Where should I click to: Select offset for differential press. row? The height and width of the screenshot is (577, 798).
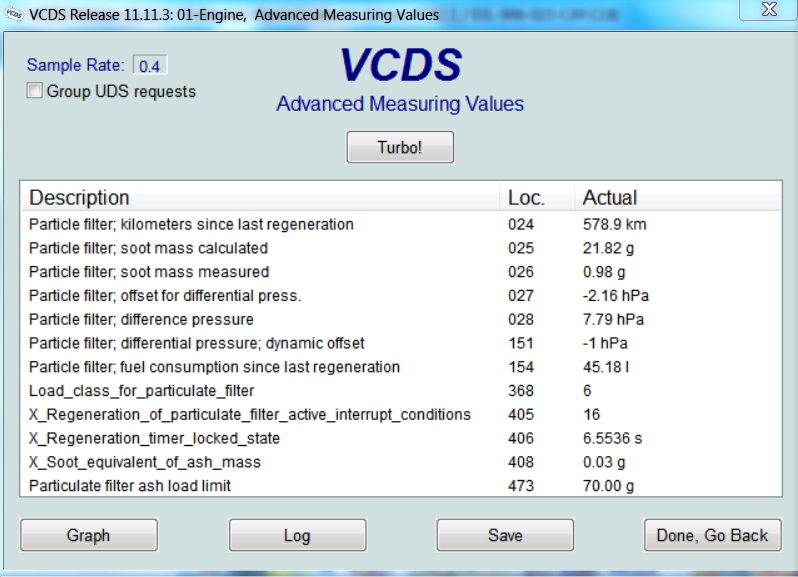(165, 296)
